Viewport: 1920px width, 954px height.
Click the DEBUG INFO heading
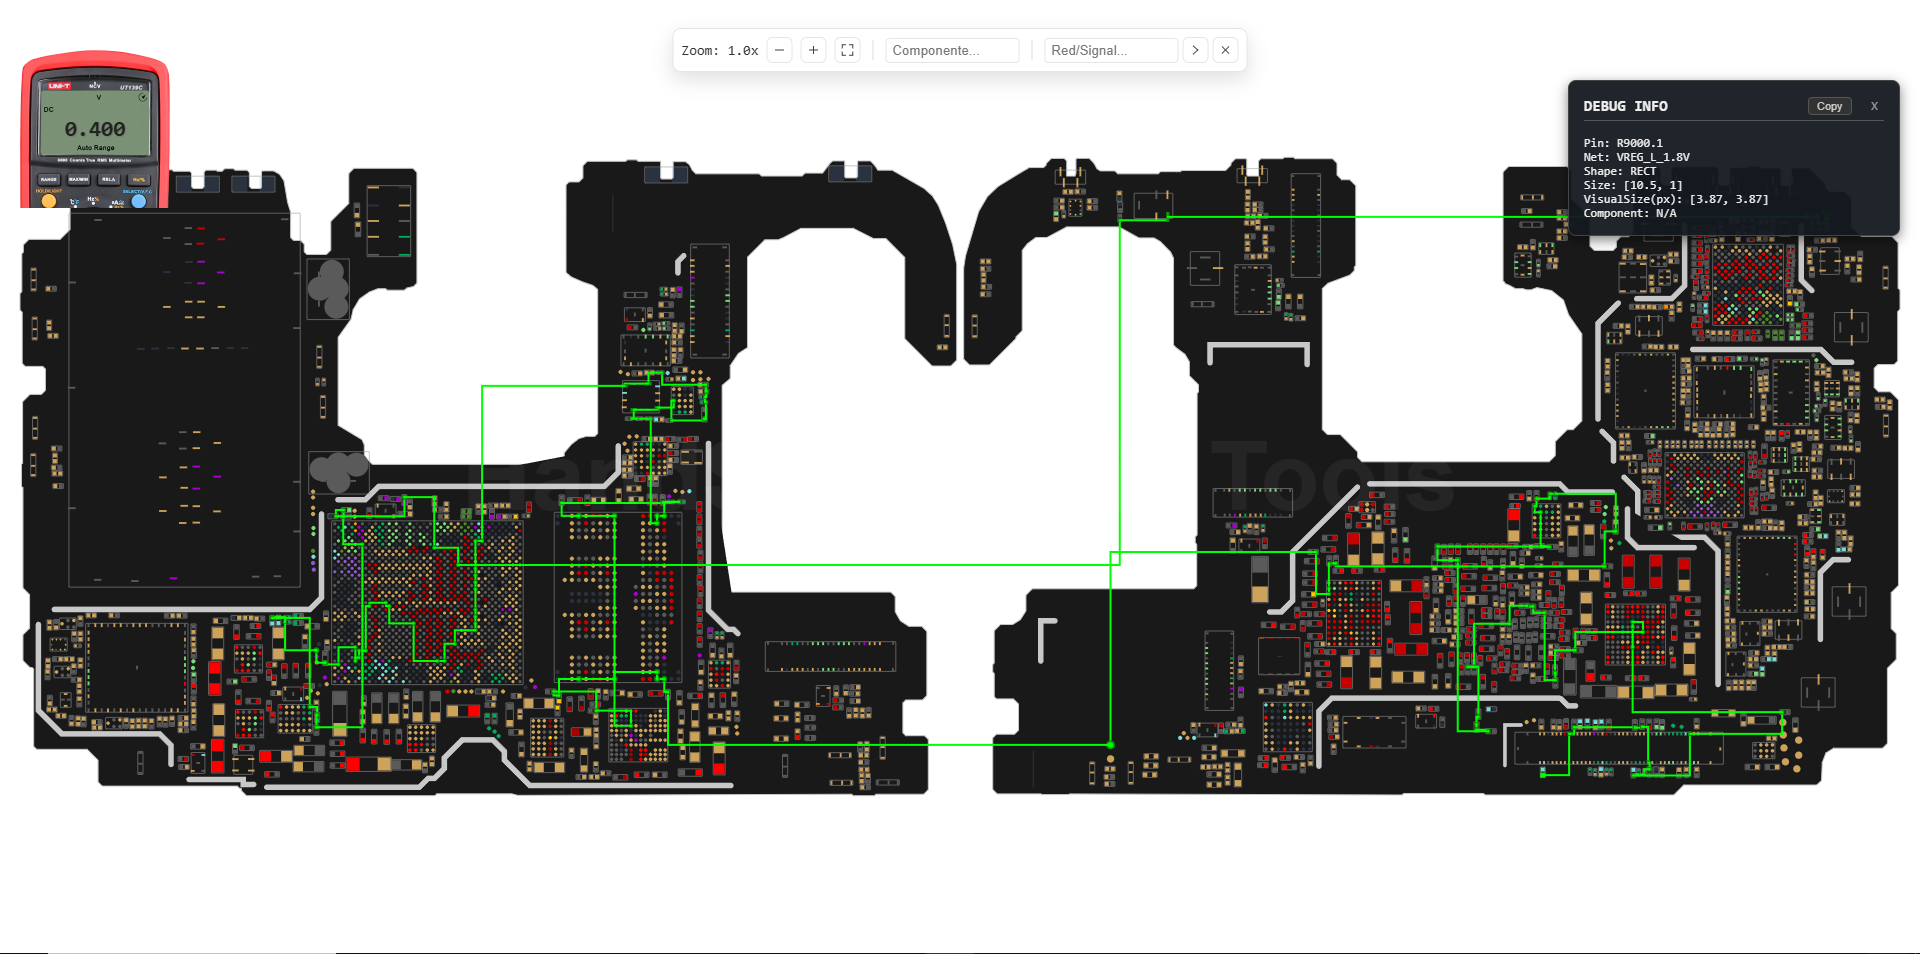coord(1625,106)
